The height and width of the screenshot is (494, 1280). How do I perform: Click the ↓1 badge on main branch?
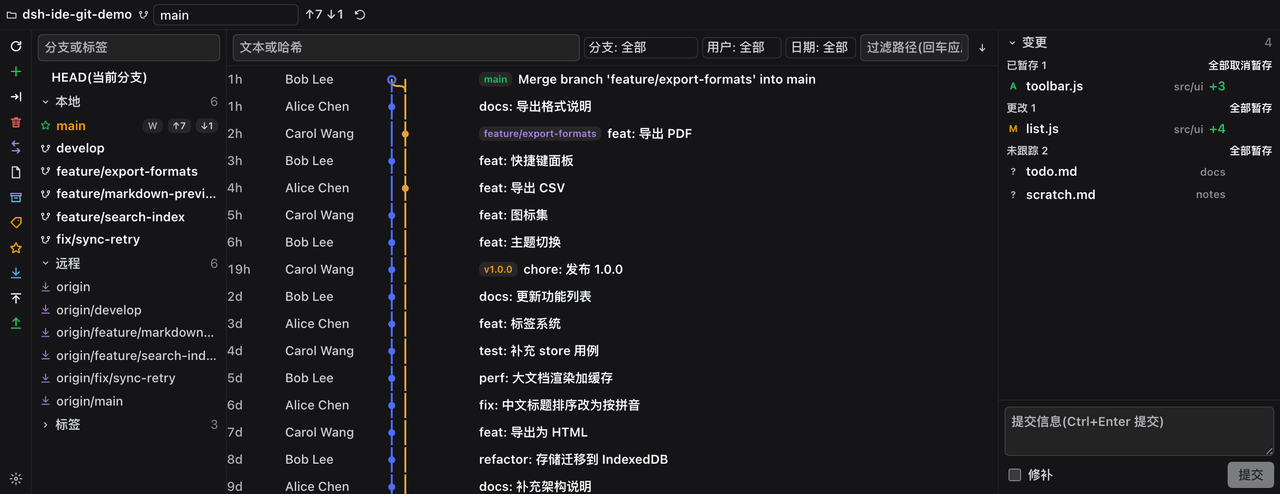pos(206,126)
